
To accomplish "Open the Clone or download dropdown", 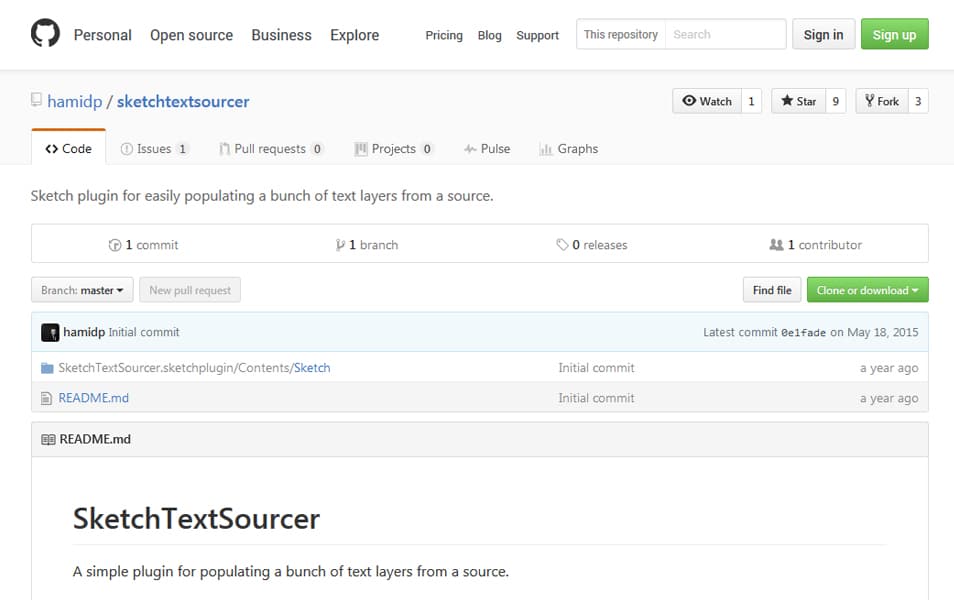I will [x=866, y=290].
